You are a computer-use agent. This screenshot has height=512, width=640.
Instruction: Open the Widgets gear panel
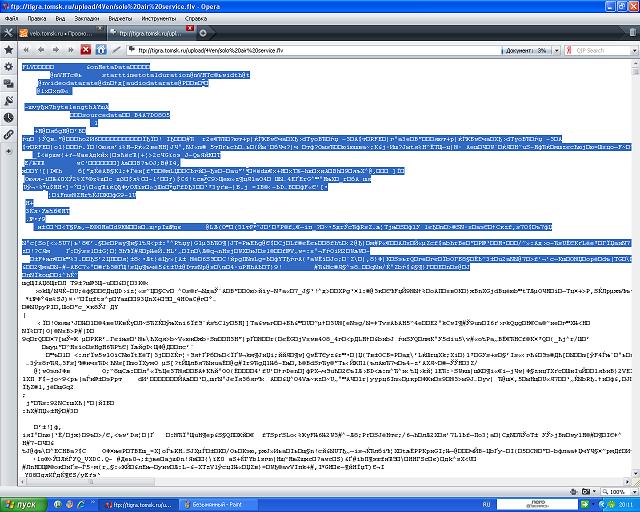[x=8, y=67]
